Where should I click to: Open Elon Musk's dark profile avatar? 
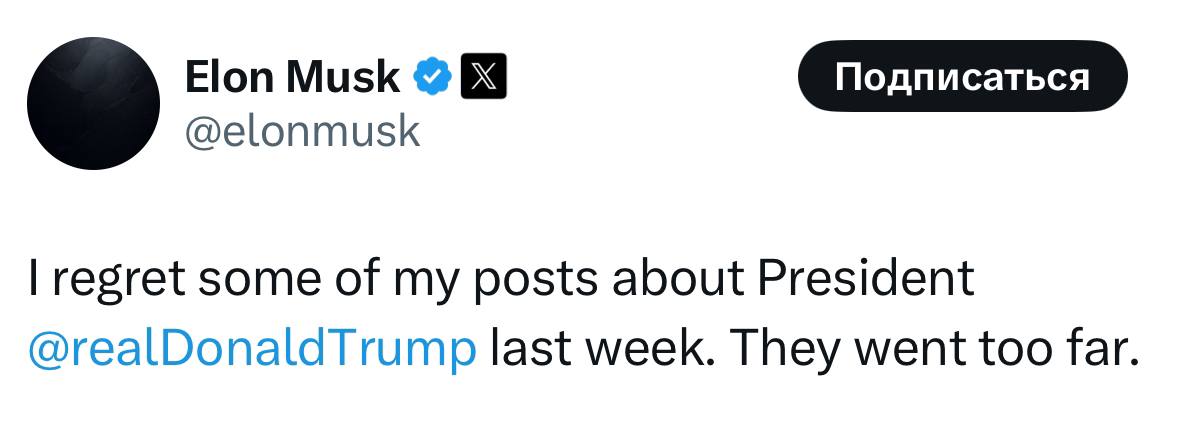(93, 103)
